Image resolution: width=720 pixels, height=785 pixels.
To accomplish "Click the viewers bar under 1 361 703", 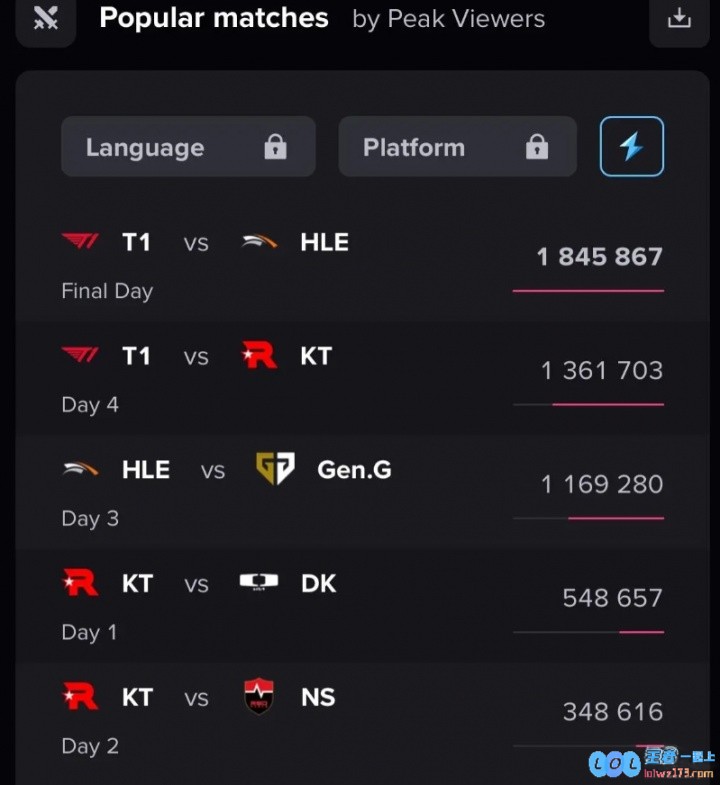I will click(x=588, y=404).
